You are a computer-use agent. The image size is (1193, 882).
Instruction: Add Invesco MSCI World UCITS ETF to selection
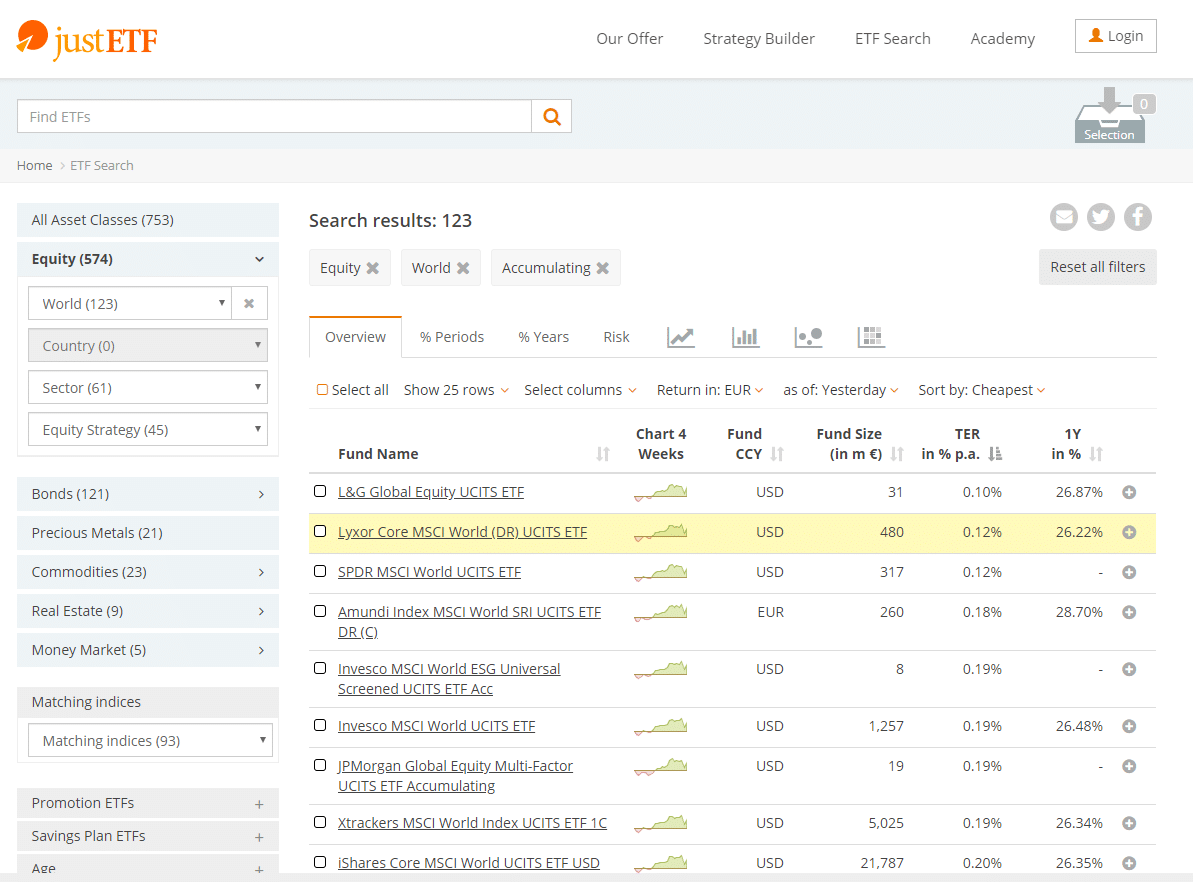(1129, 726)
